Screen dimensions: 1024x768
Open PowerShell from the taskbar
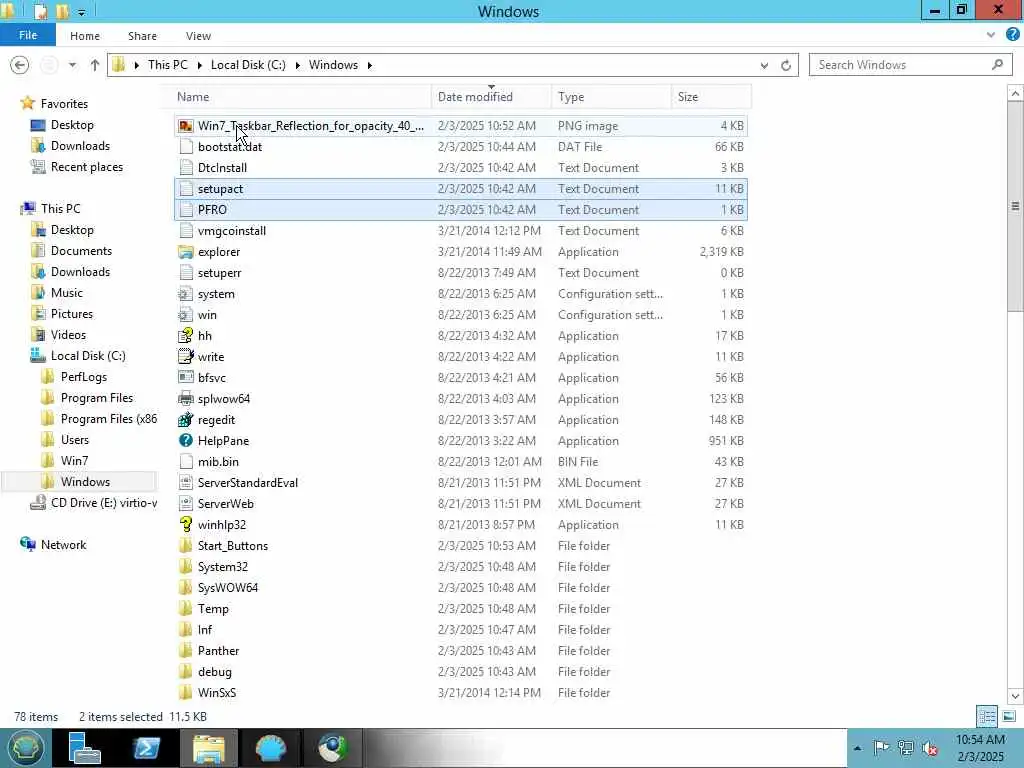(146, 748)
